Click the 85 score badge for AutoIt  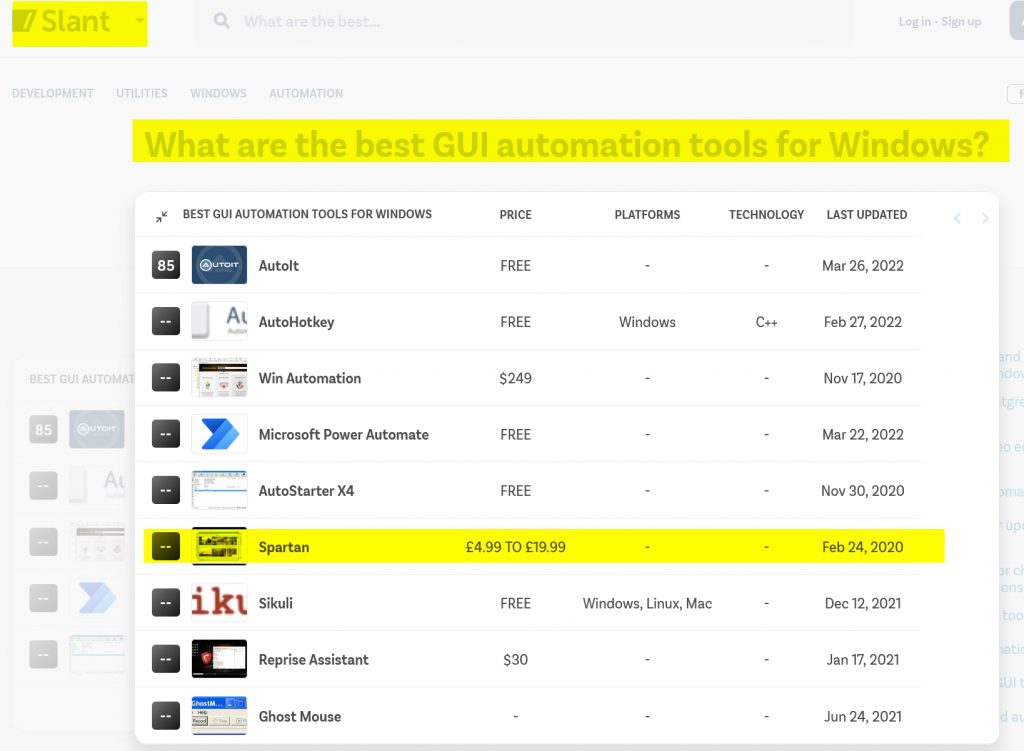(166, 266)
